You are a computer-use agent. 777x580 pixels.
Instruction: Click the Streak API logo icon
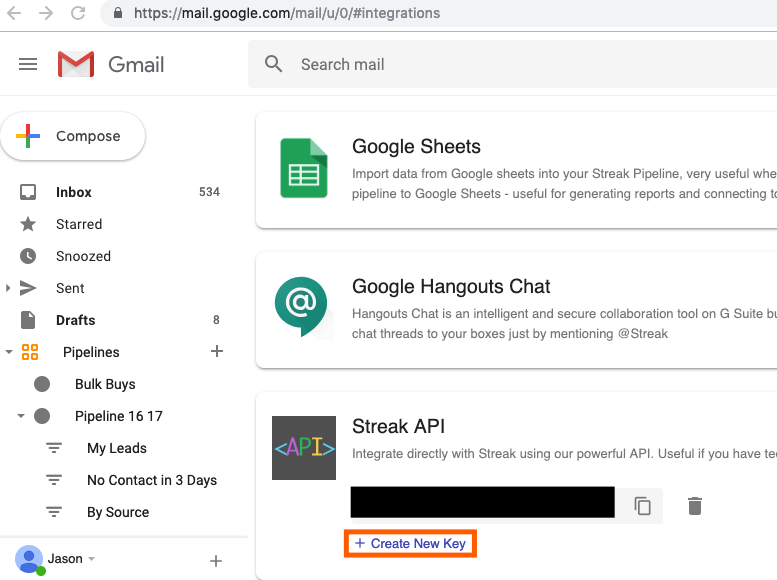(x=304, y=448)
